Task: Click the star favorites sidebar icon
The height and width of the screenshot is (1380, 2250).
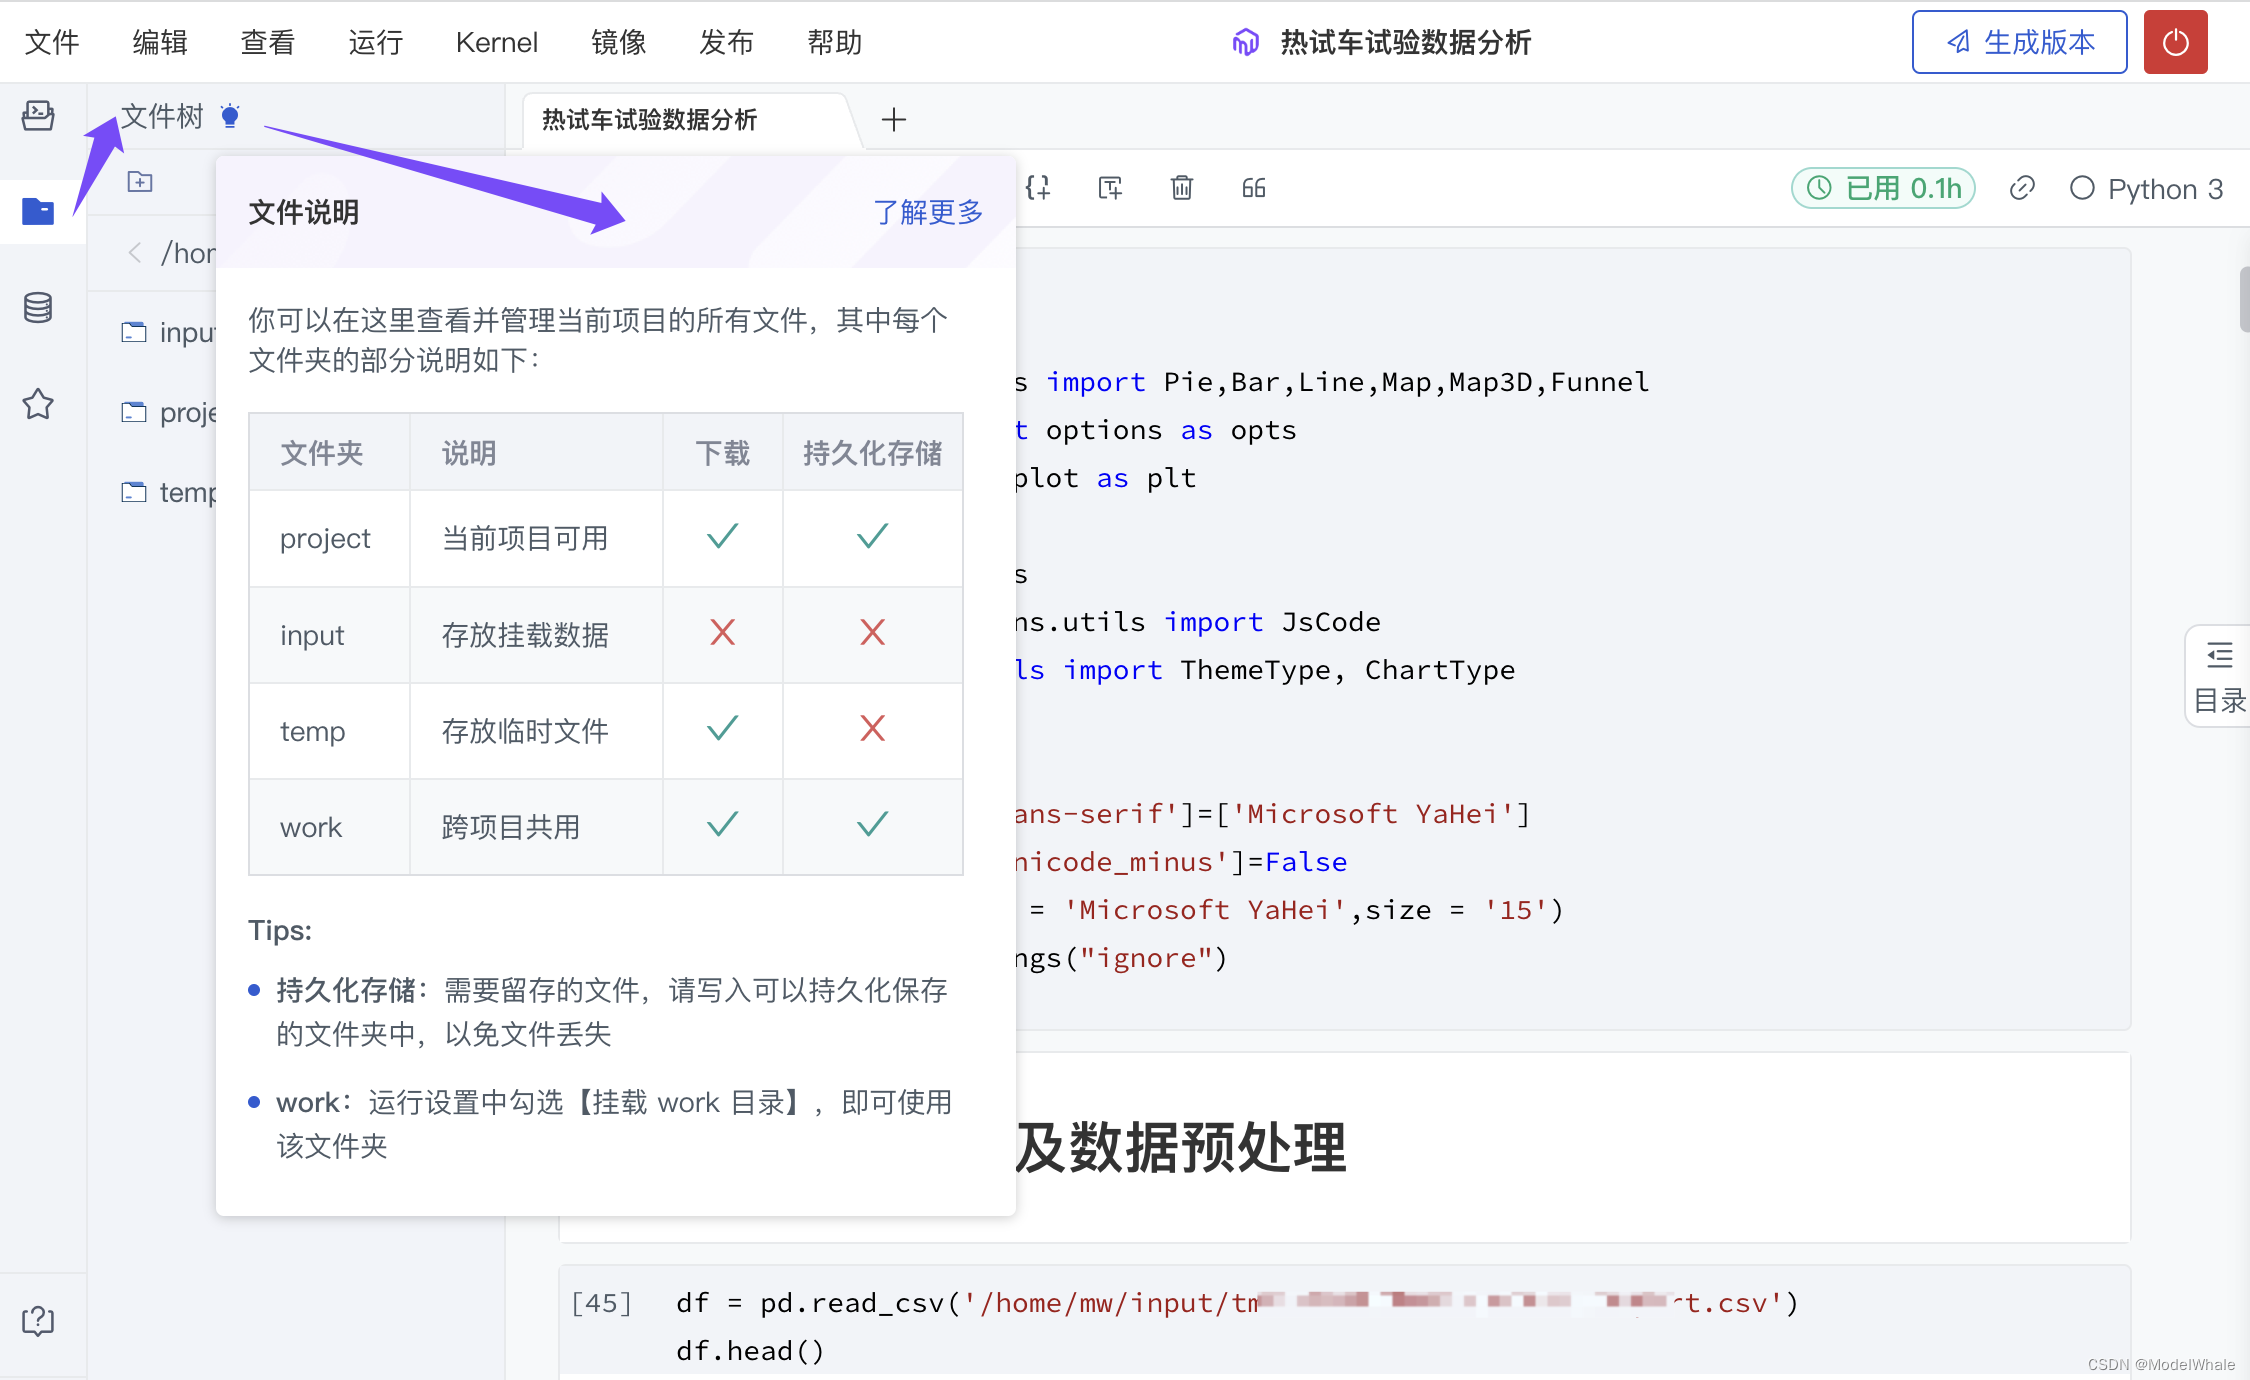Action: point(38,404)
